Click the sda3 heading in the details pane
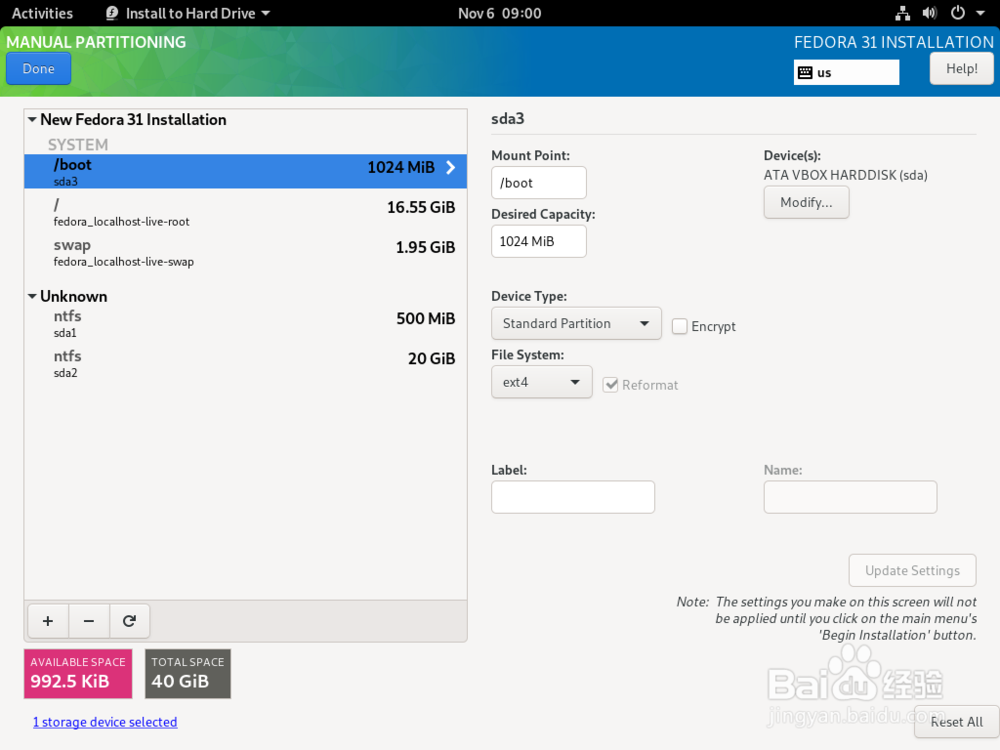The image size is (1000, 750). 508,119
